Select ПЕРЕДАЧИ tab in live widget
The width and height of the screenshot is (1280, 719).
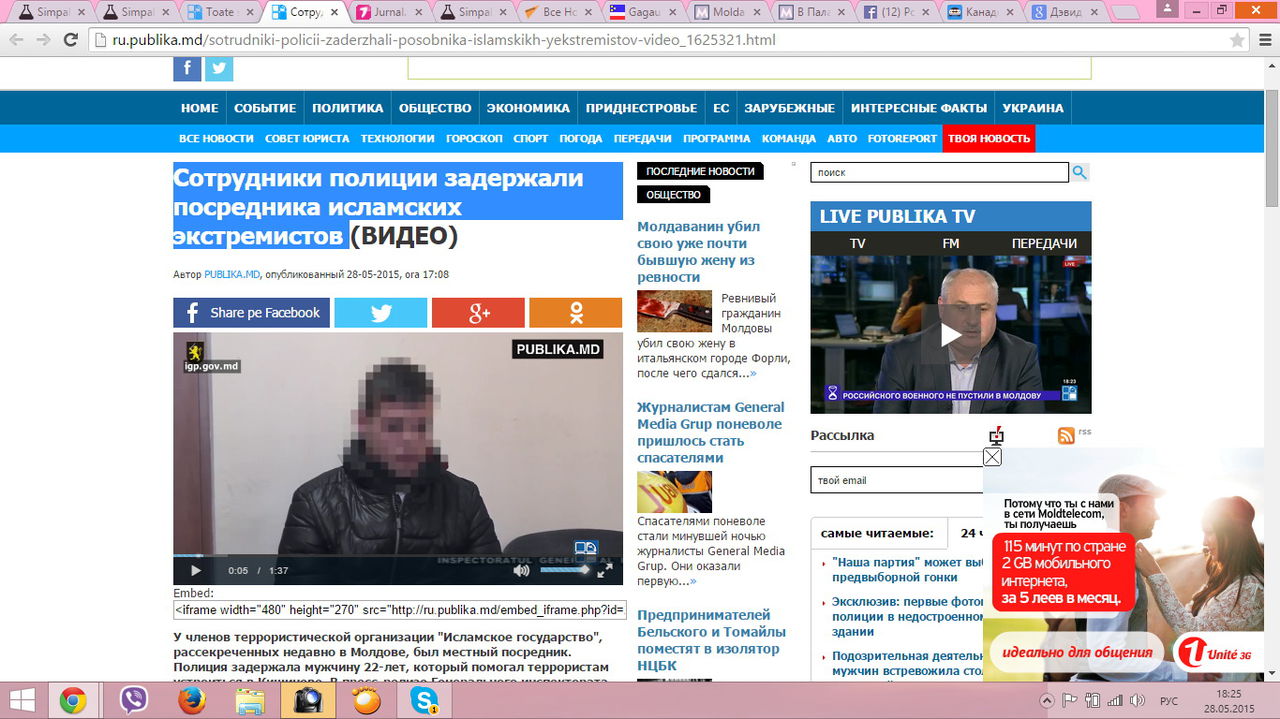pyautogui.click(x=1044, y=243)
